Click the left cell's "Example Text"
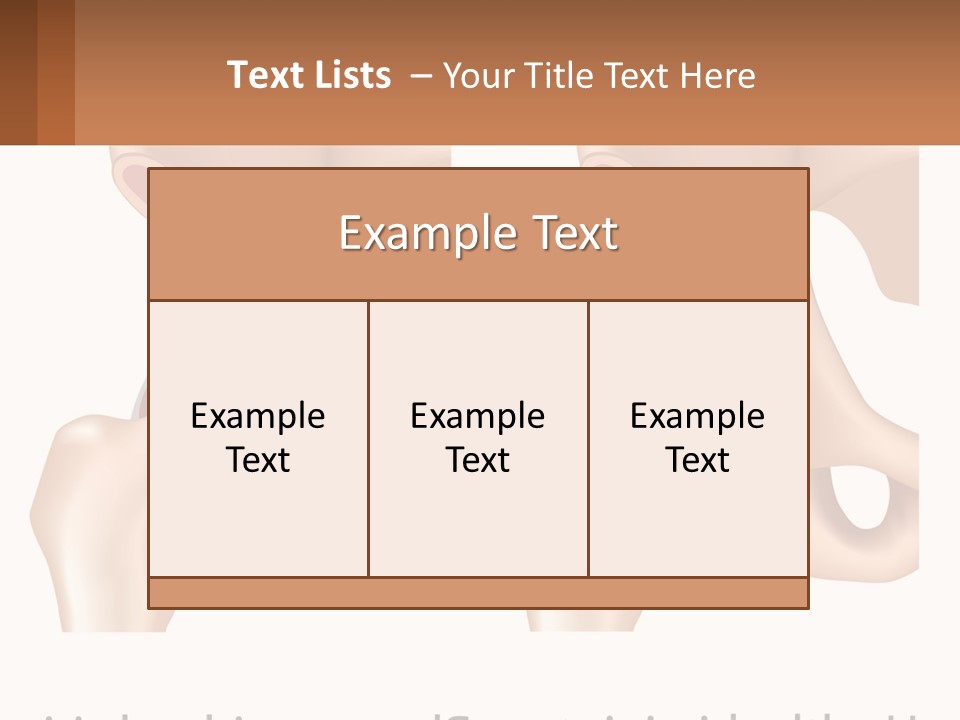Viewport: 960px width, 720px height. point(258,437)
